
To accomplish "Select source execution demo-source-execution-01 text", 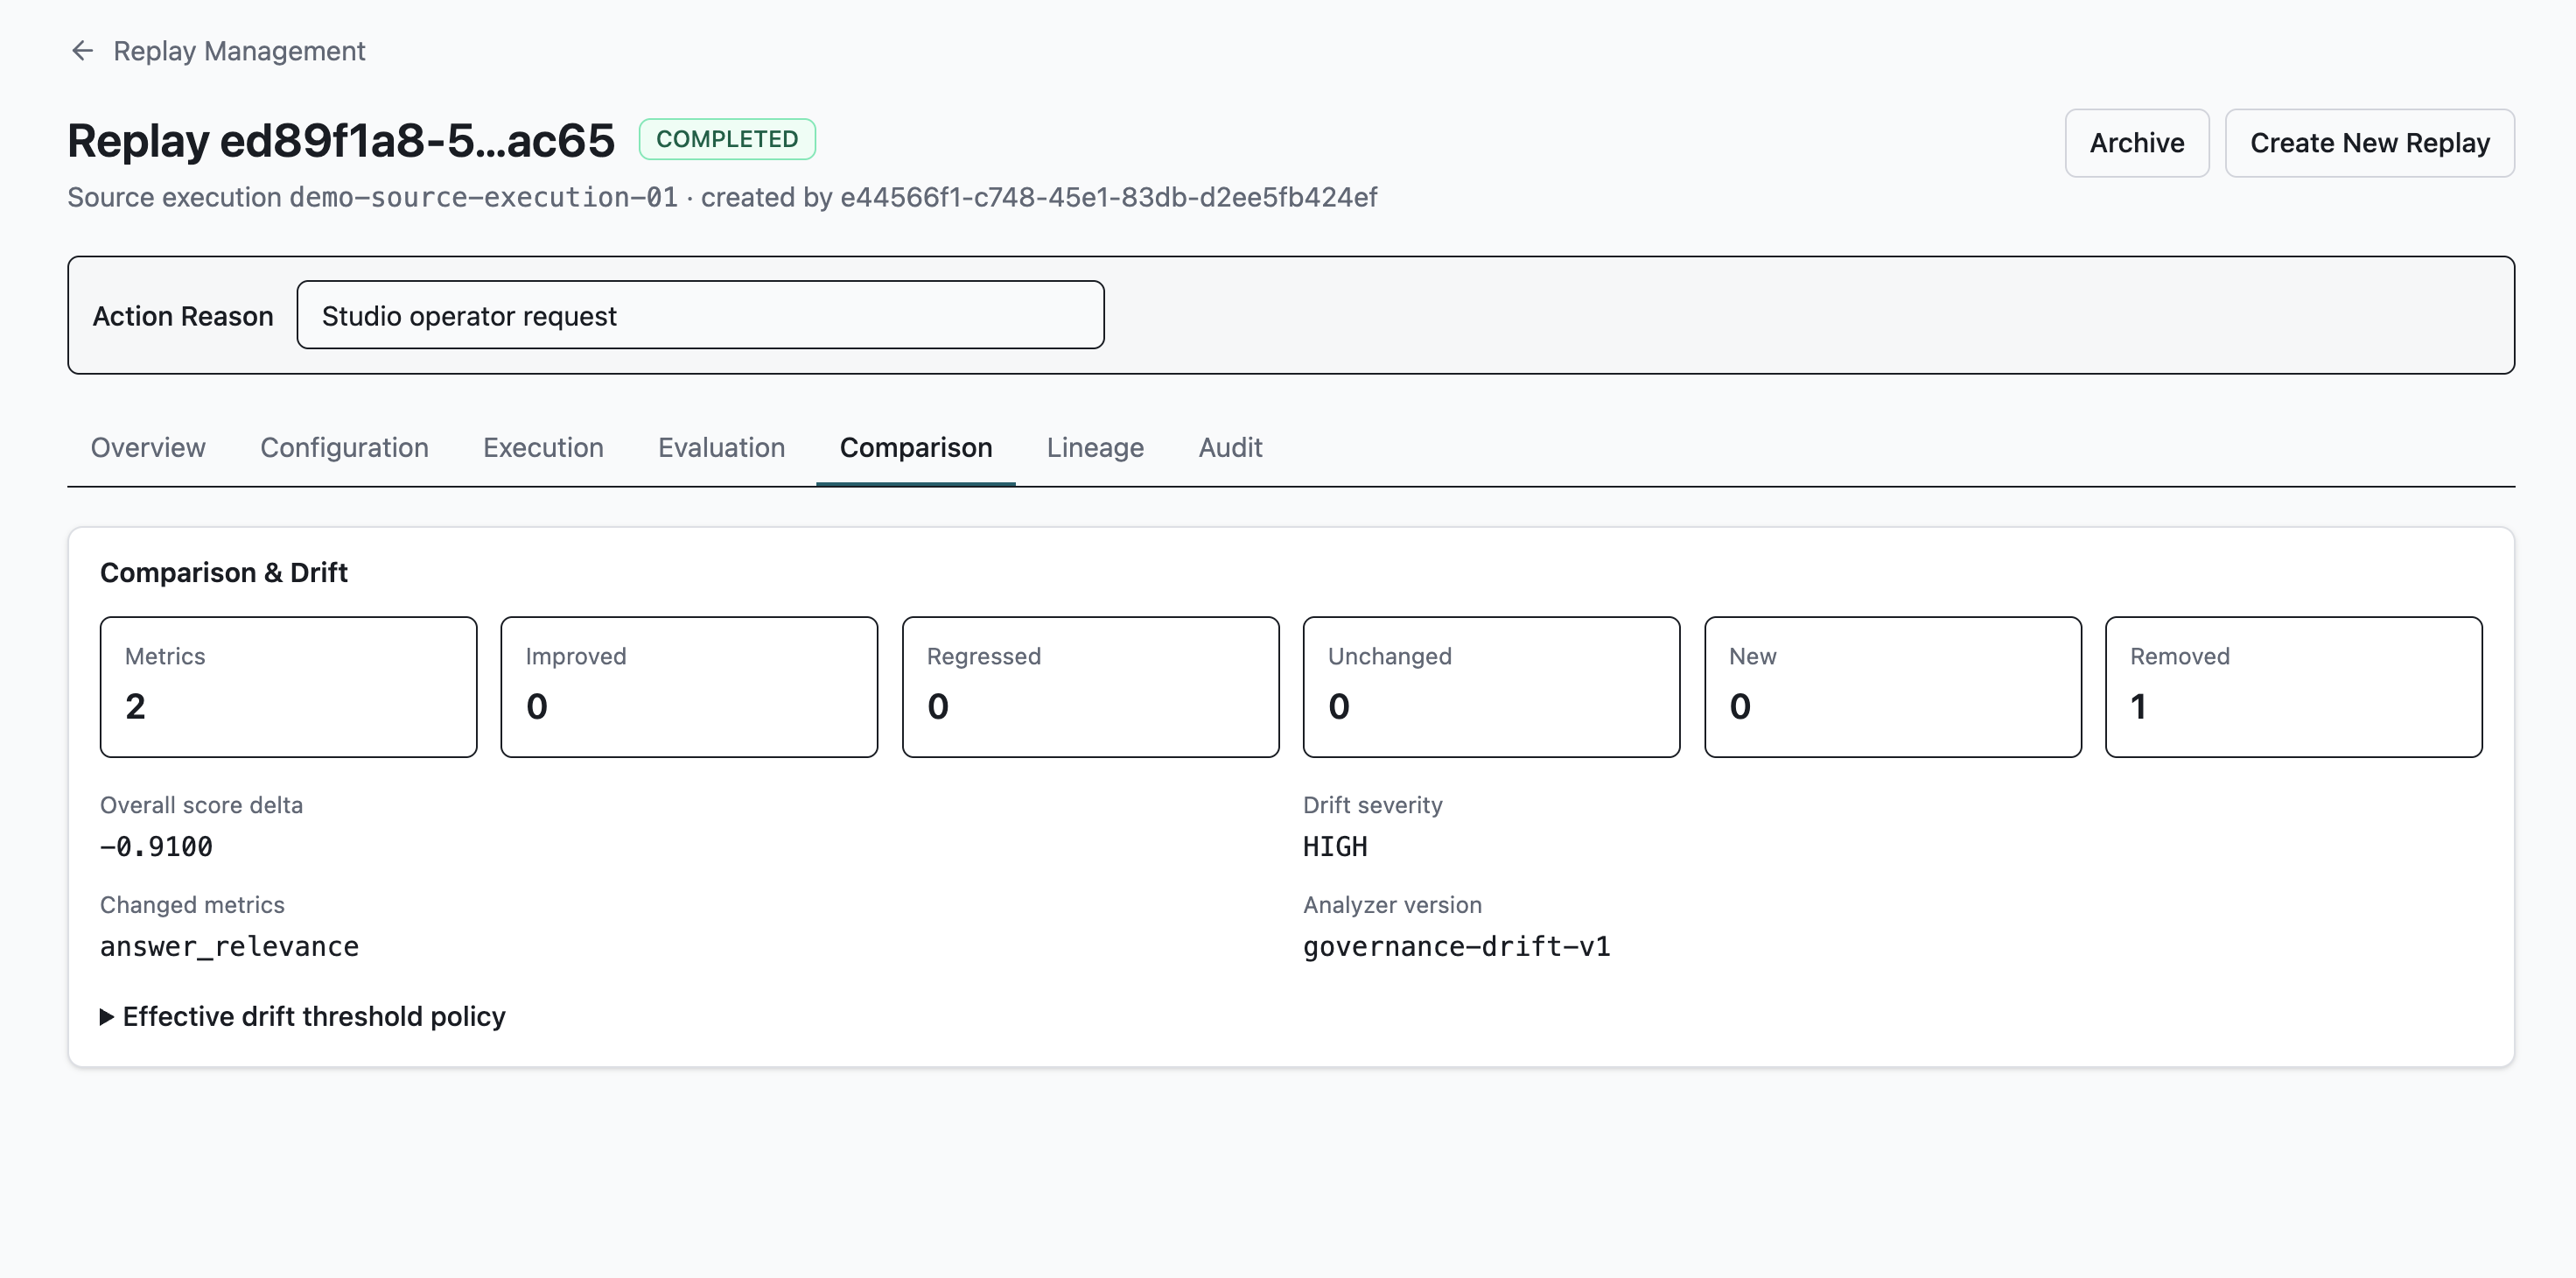I will pos(483,197).
